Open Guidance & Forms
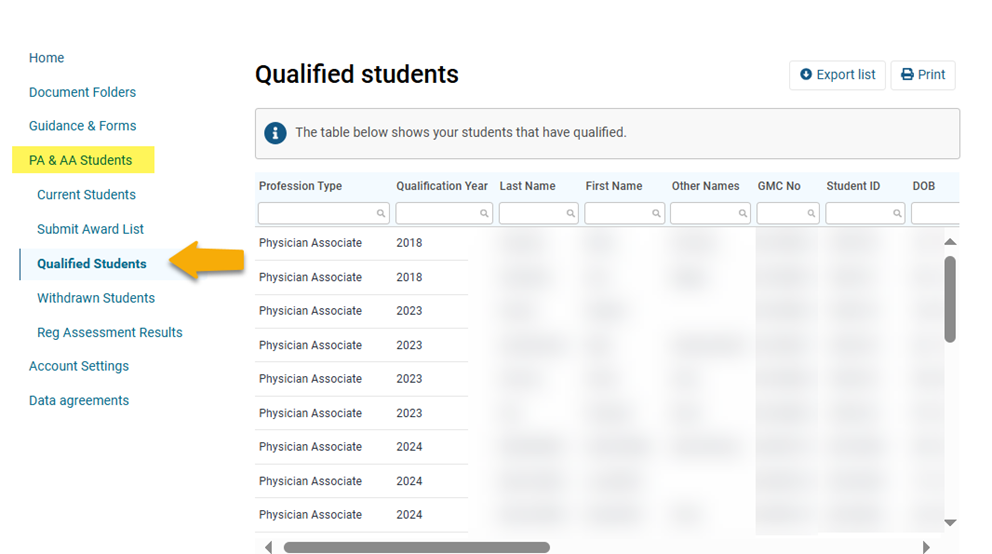 pyautogui.click(x=82, y=126)
